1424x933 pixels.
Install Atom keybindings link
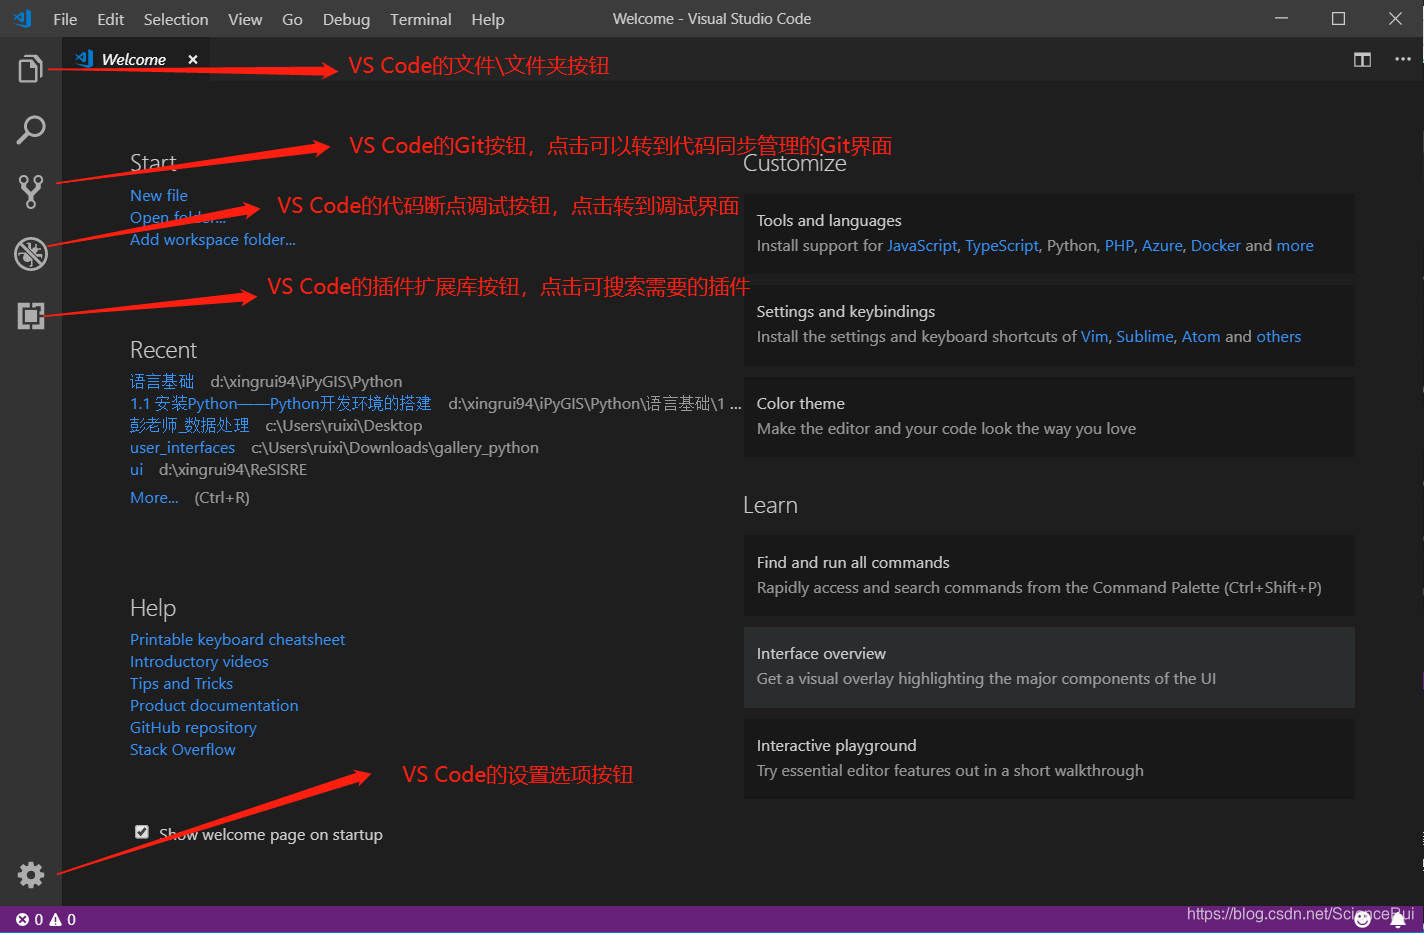(1201, 336)
